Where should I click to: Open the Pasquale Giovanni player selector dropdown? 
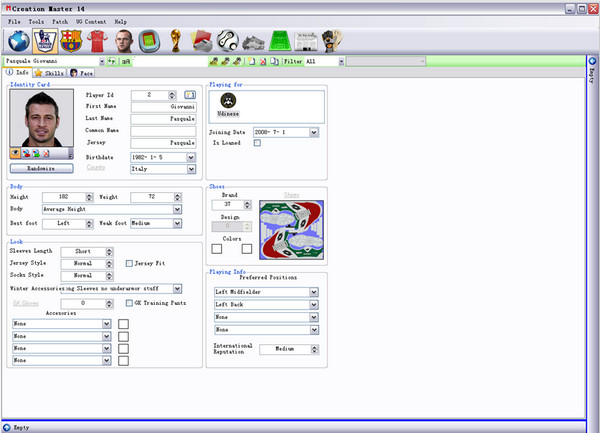coord(102,61)
